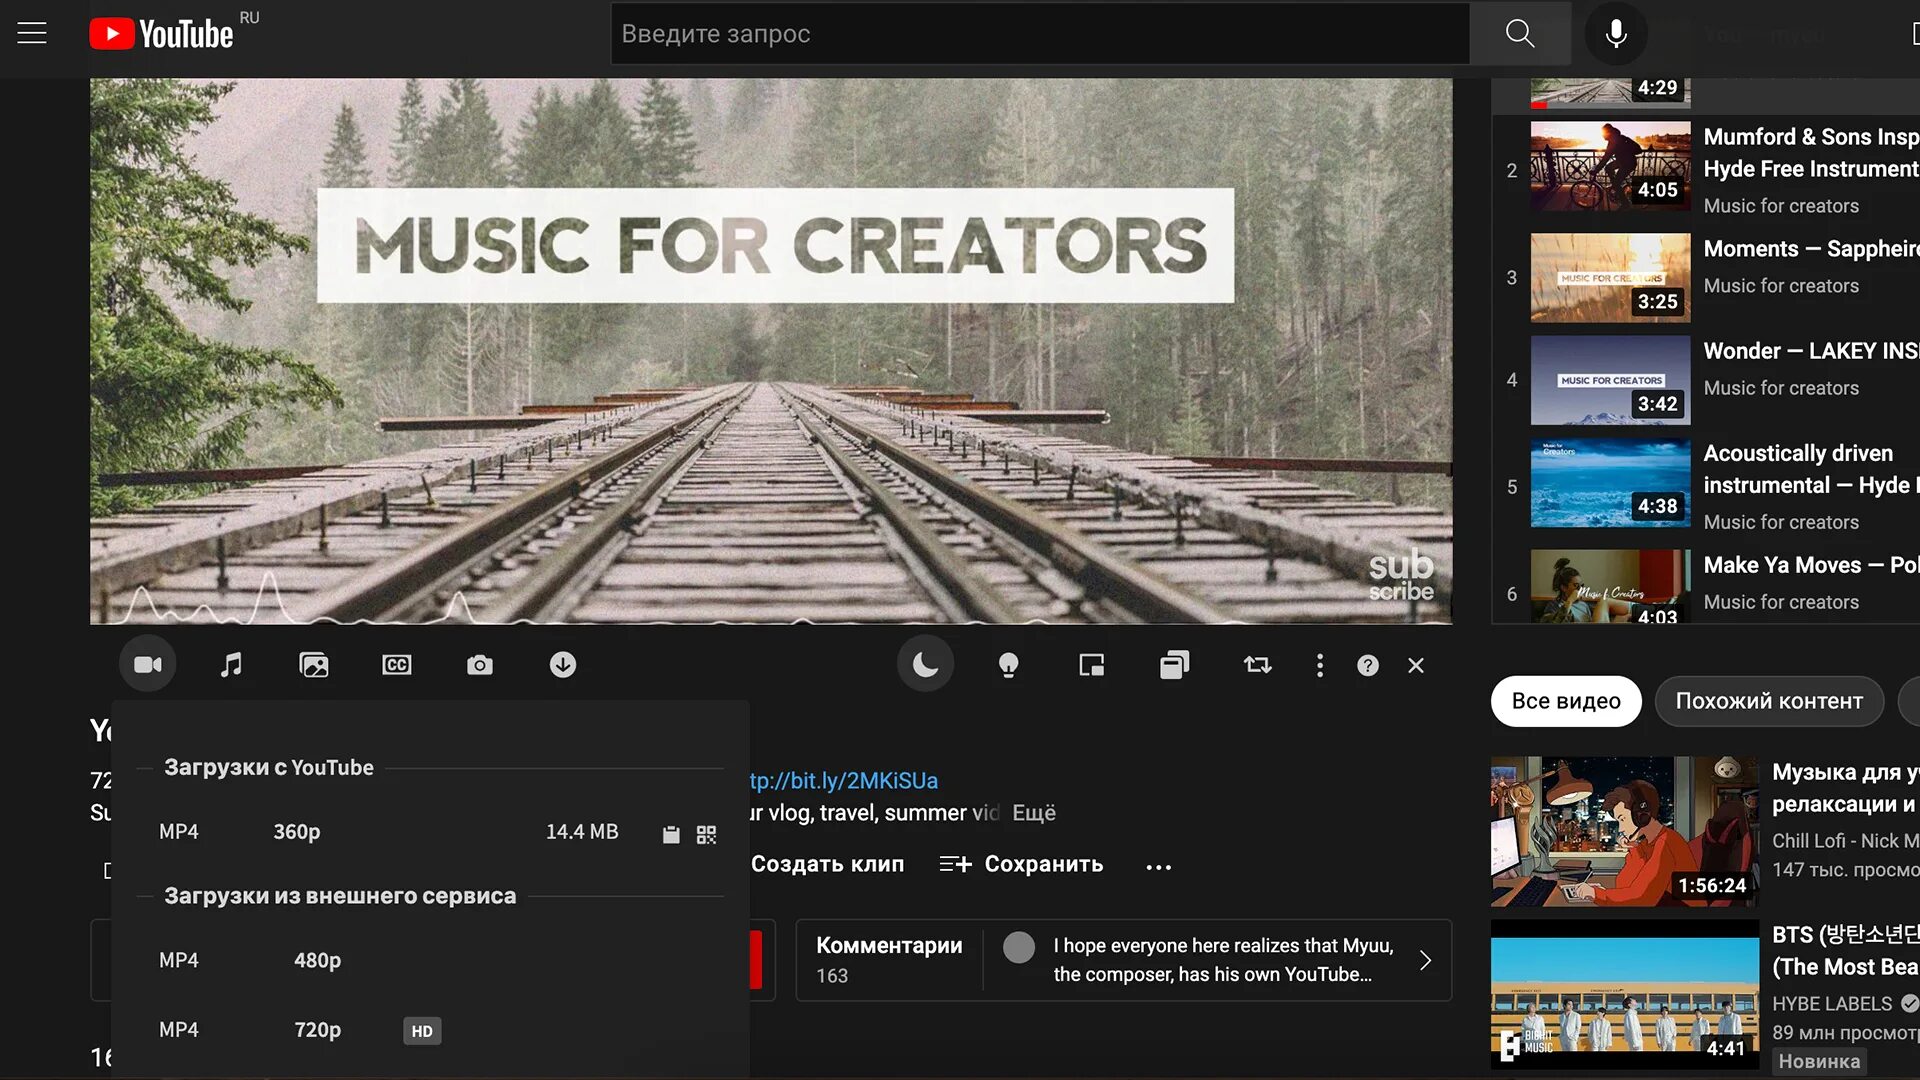Expand comments with the chevron arrow
Image resolution: width=1920 pixels, height=1080 pixels.
tap(1425, 960)
